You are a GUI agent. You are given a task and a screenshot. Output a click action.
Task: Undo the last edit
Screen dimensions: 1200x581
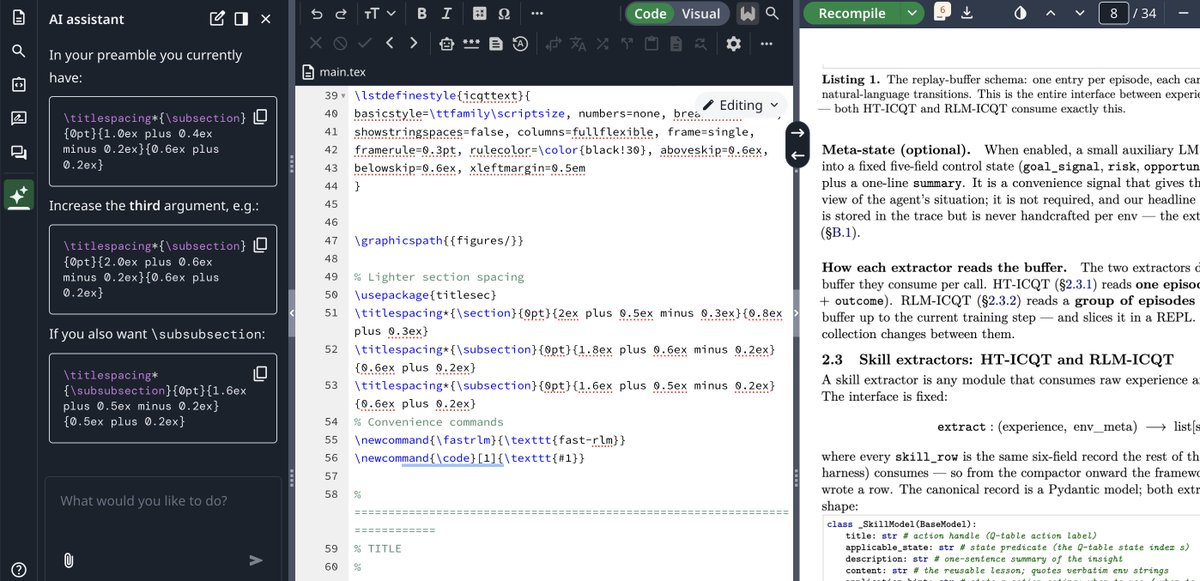[x=317, y=14]
